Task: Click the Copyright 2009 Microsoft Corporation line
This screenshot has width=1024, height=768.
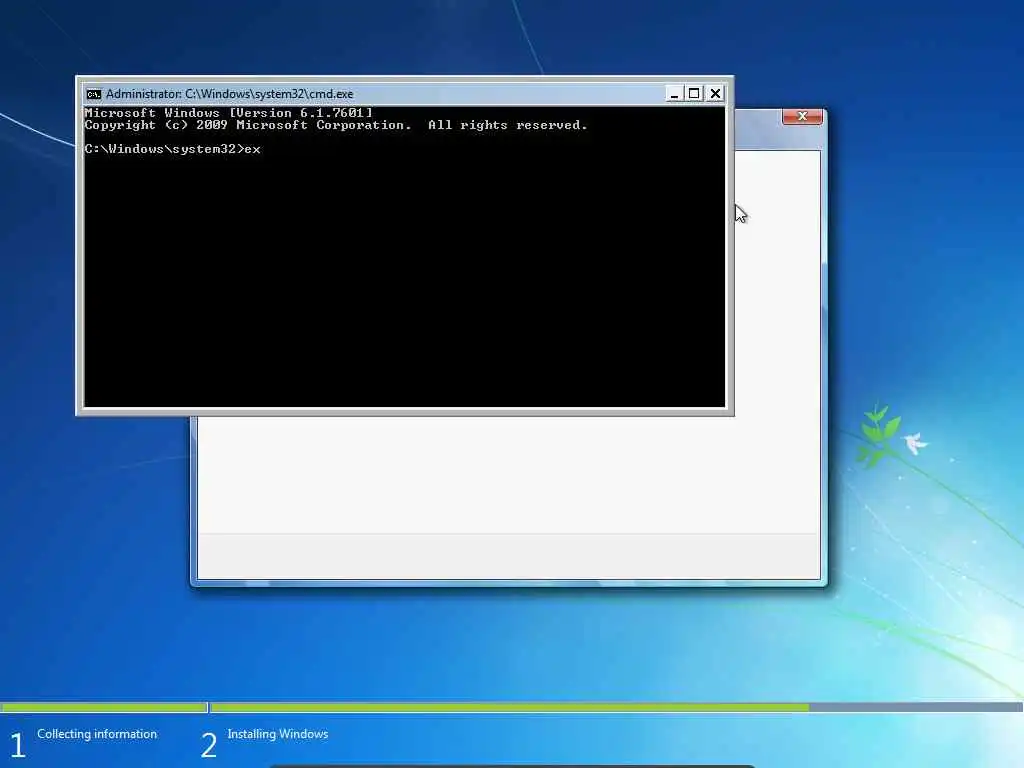Action: [336, 125]
